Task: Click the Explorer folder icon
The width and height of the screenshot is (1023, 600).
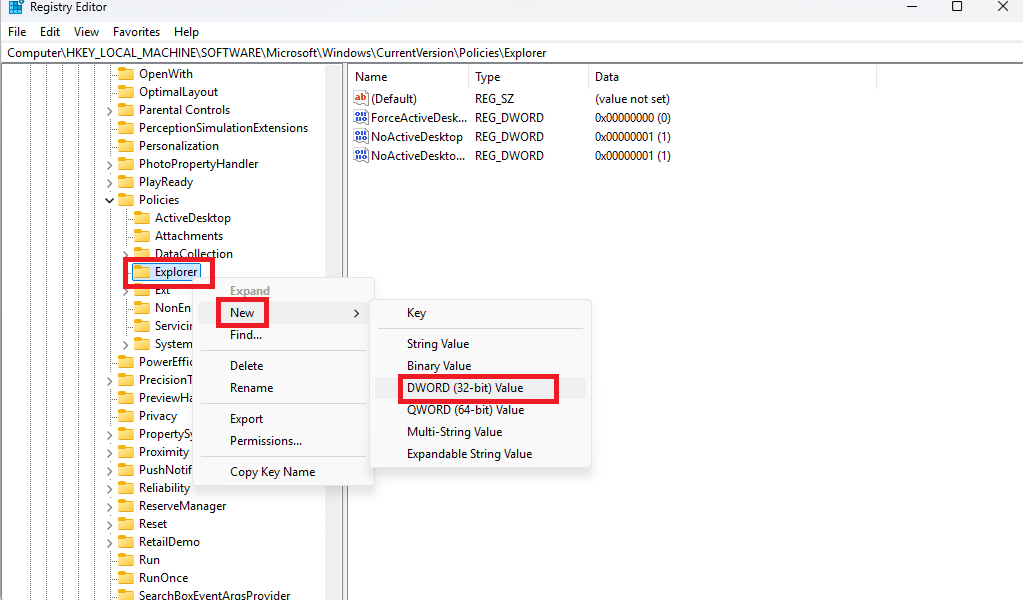Action: point(142,272)
